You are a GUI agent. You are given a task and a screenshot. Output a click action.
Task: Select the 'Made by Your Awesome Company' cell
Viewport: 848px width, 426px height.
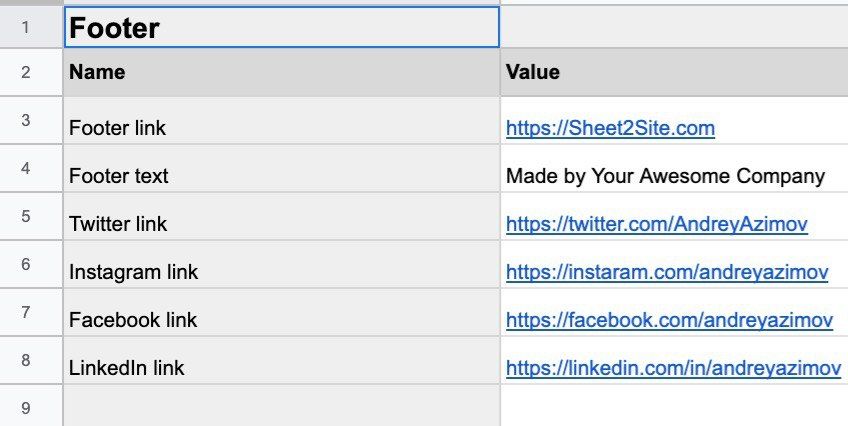pyautogui.click(x=665, y=176)
